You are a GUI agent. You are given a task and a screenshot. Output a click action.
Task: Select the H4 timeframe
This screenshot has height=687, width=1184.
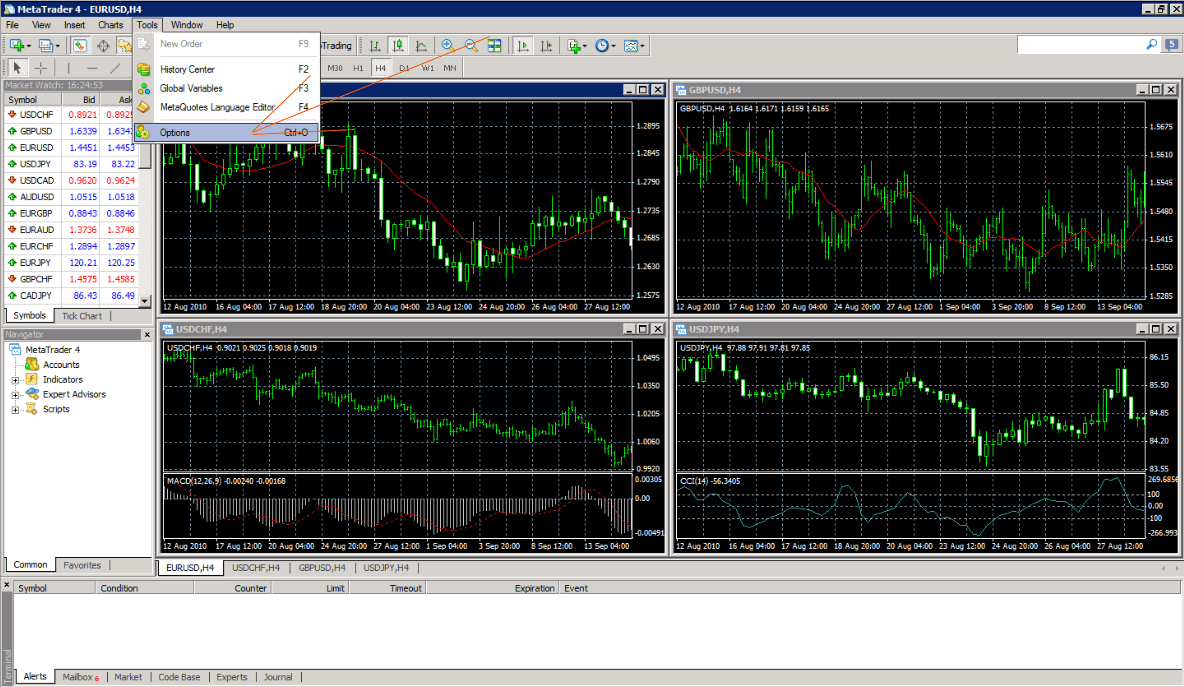point(381,68)
